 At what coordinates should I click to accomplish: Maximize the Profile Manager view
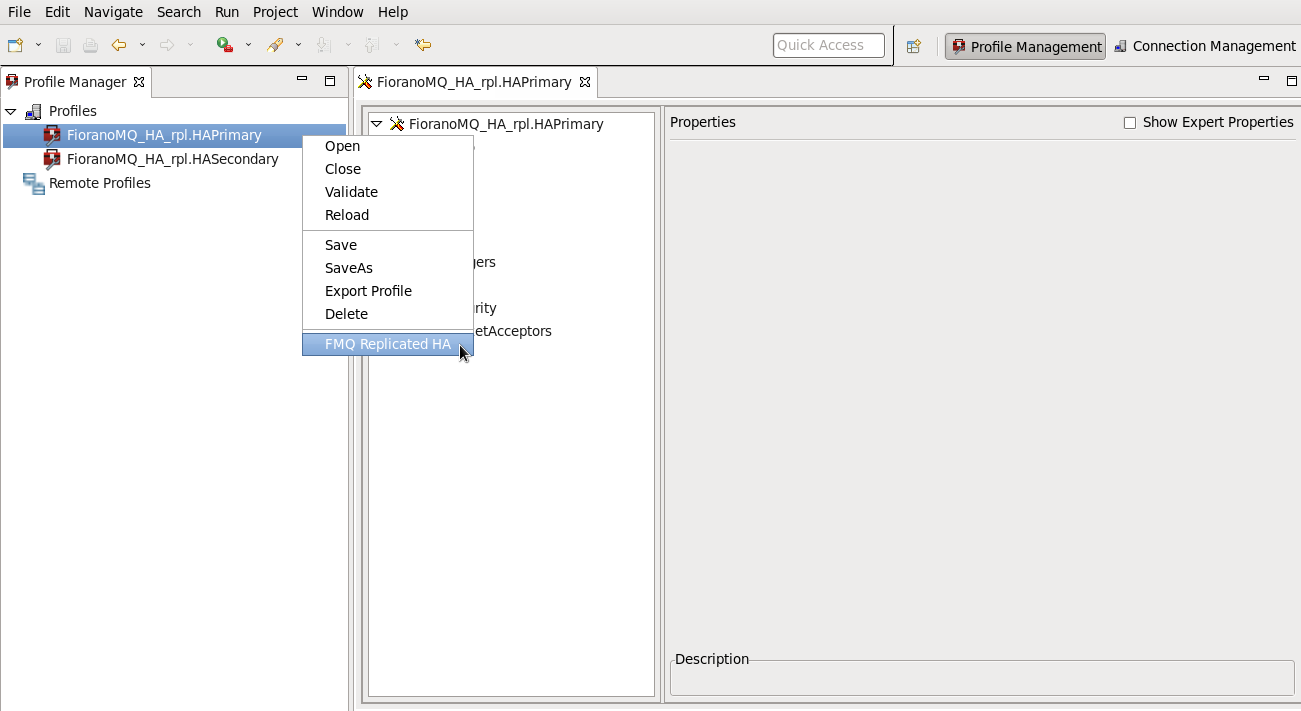(330, 81)
